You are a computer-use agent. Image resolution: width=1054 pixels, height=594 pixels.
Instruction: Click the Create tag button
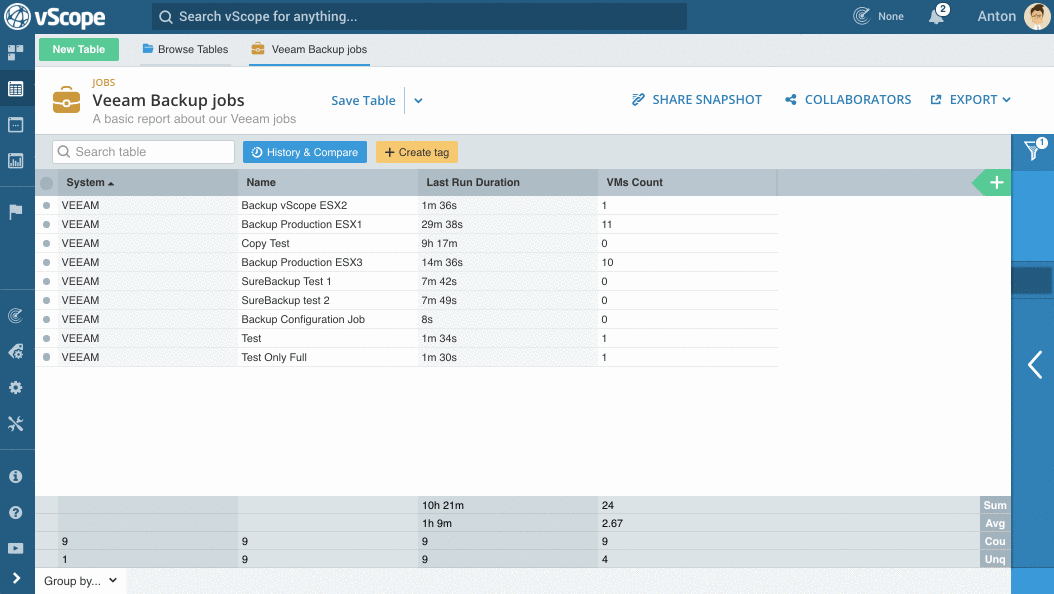417,152
